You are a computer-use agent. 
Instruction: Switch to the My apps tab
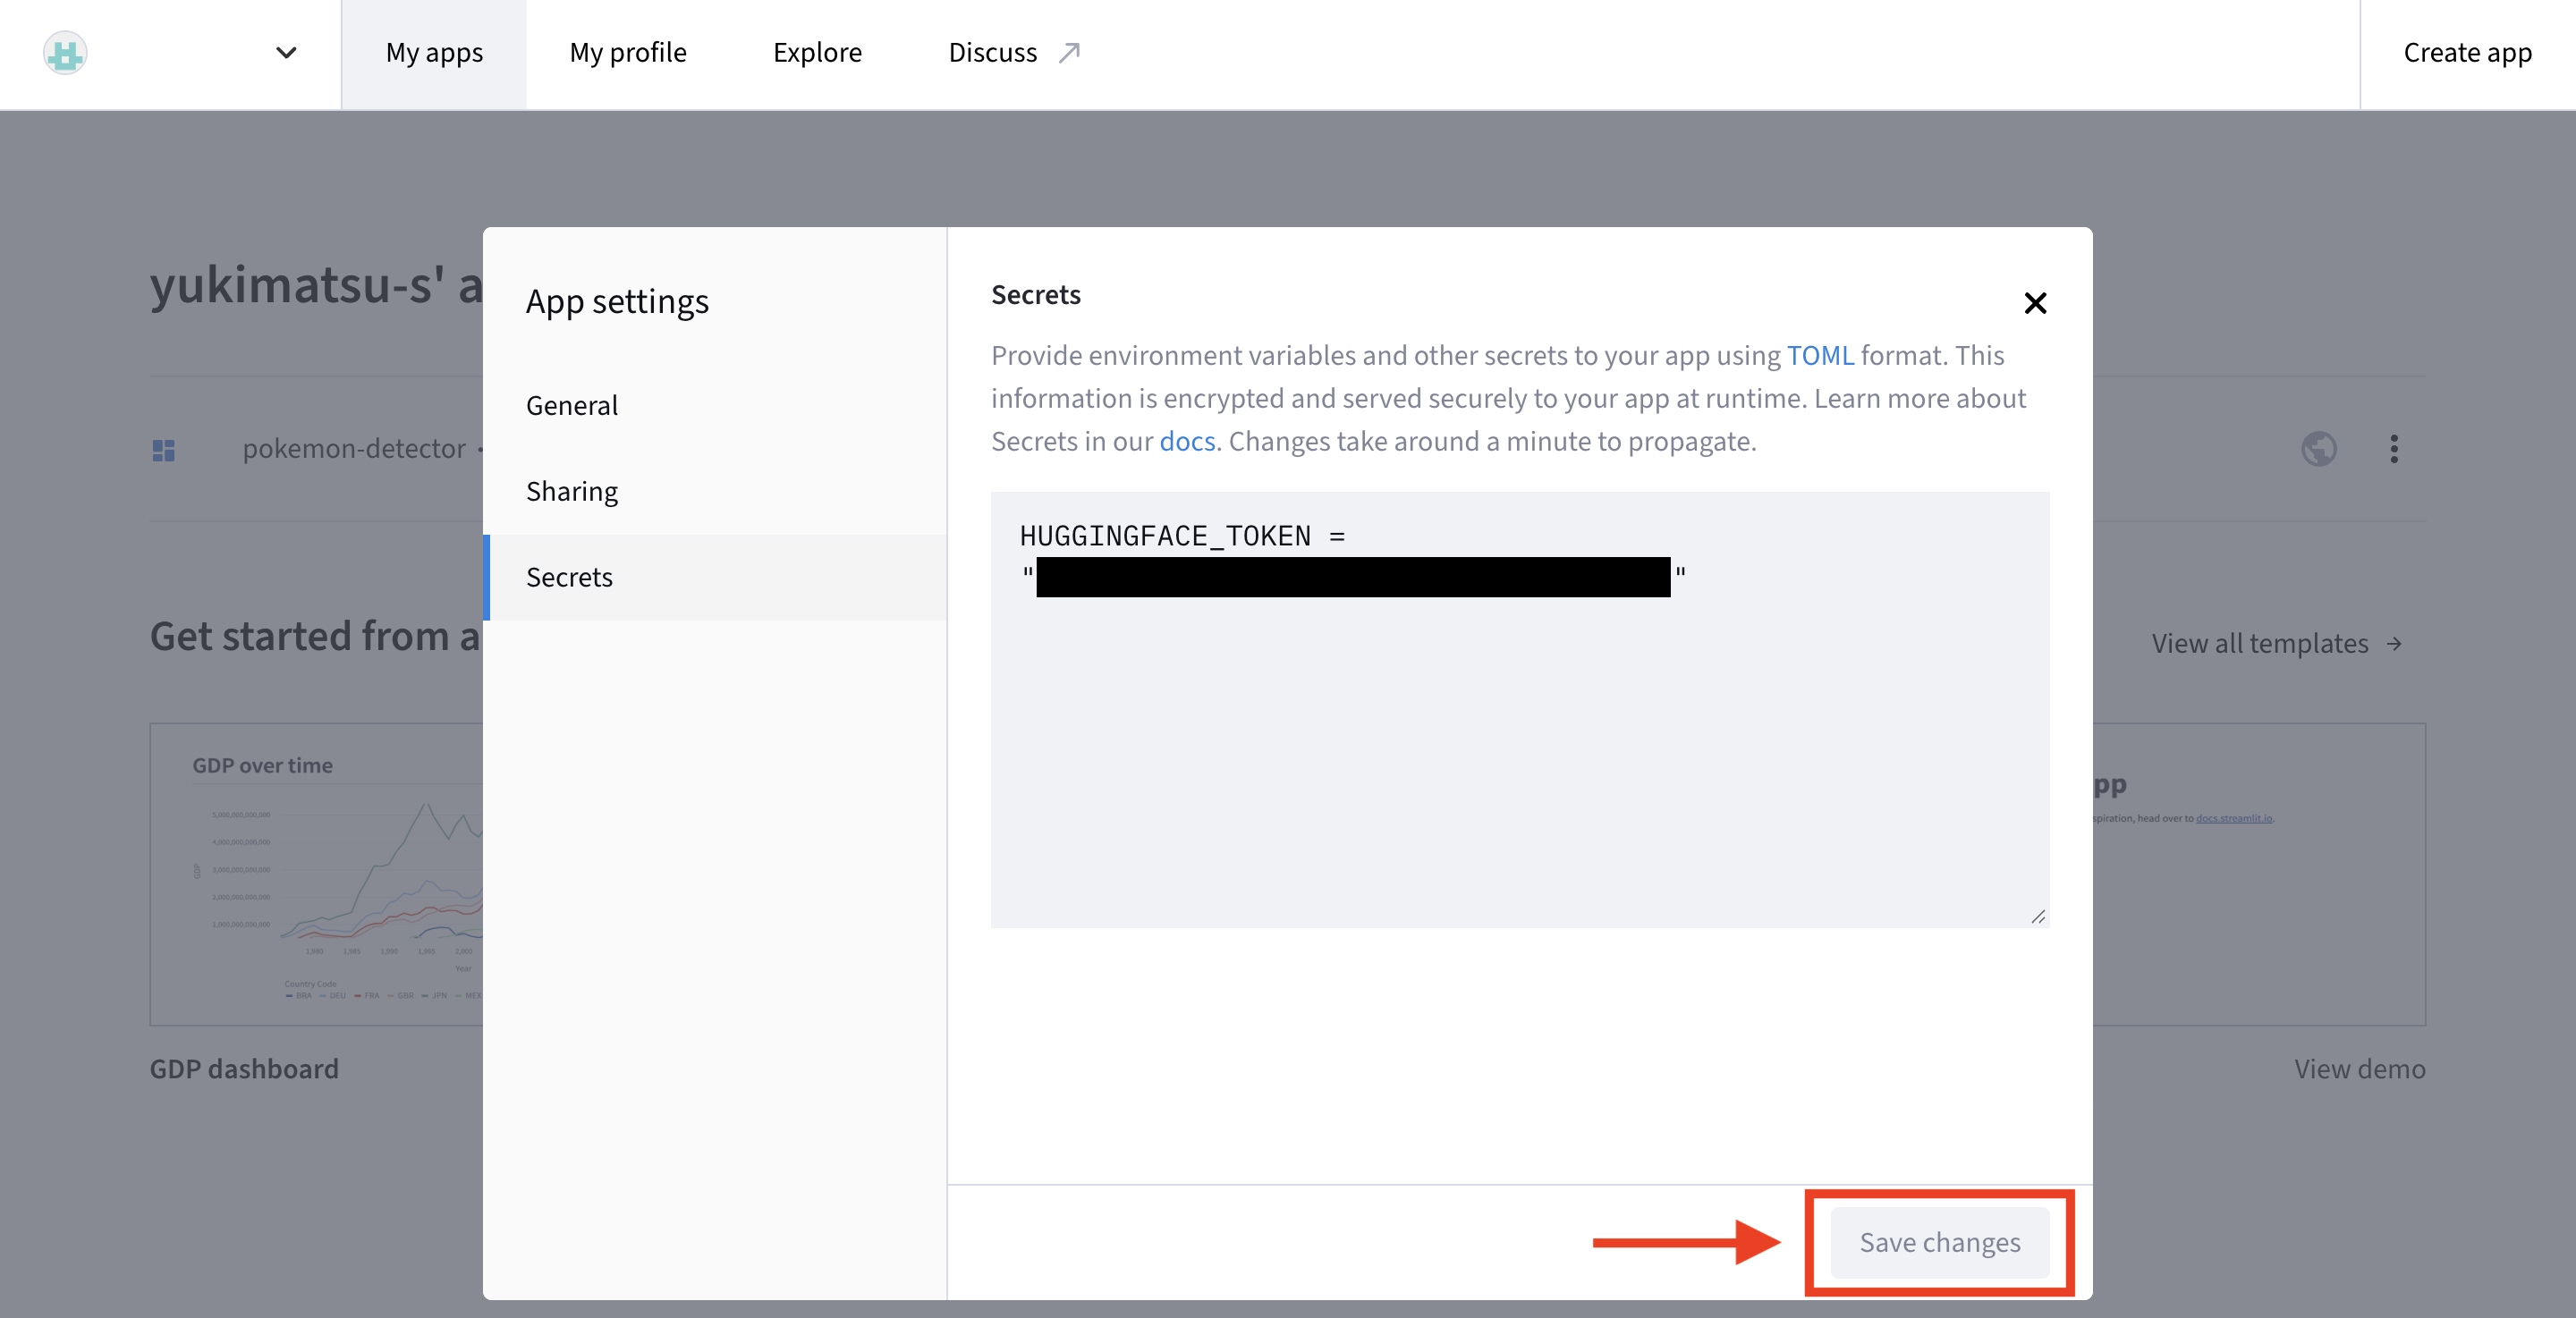[x=433, y=52]
